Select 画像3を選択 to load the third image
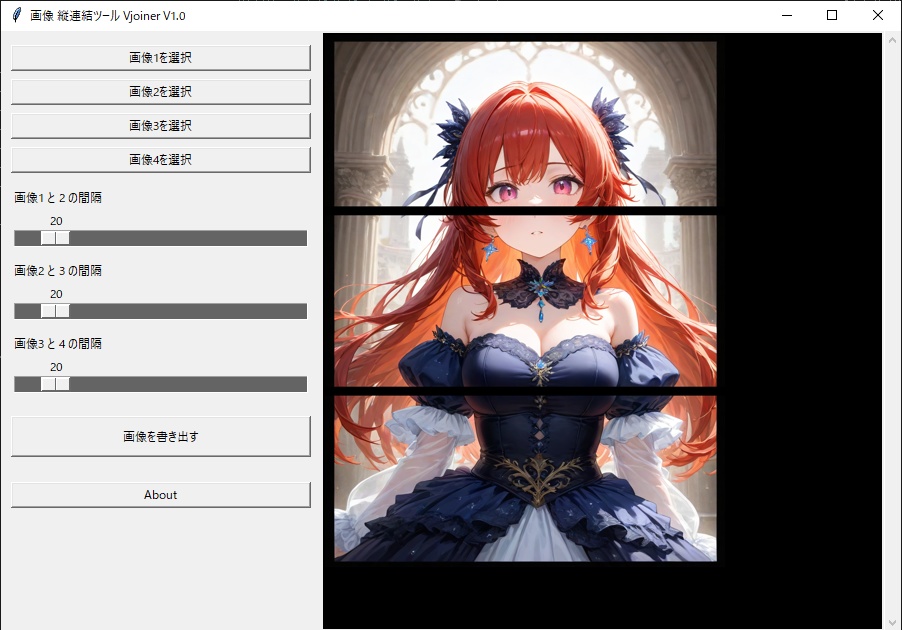 click(160, 125)
